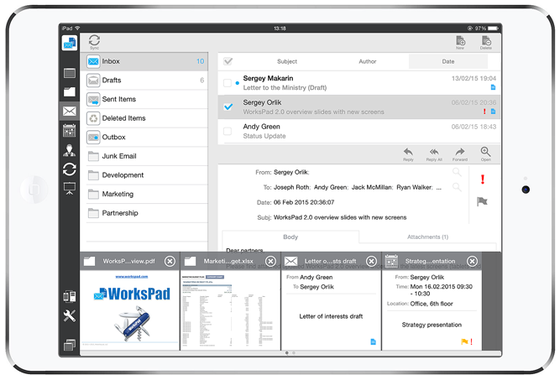
Task: Tick the Sergey Makarin email checkbox
Action: coord(227,83)
